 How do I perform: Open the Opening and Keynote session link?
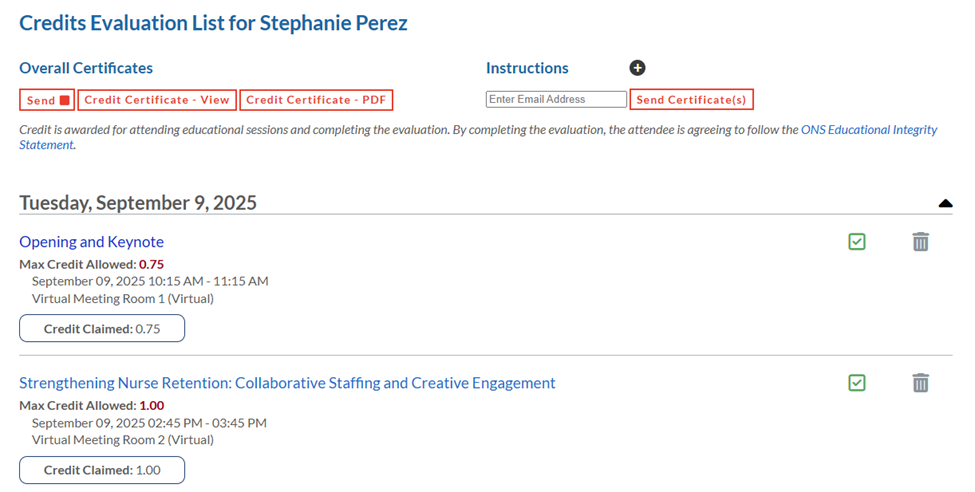[x=91, y=242]
